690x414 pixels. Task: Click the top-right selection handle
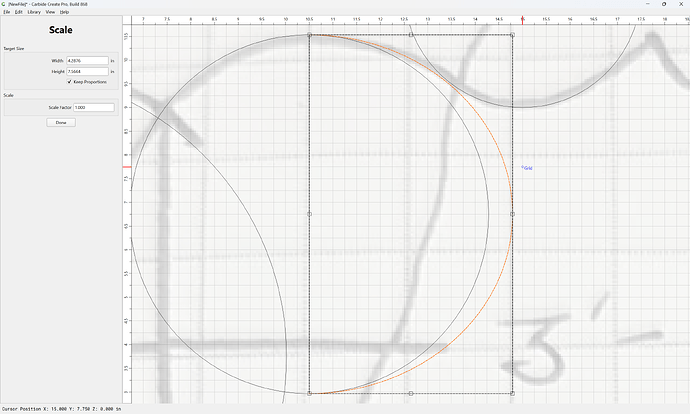(512, 35)
